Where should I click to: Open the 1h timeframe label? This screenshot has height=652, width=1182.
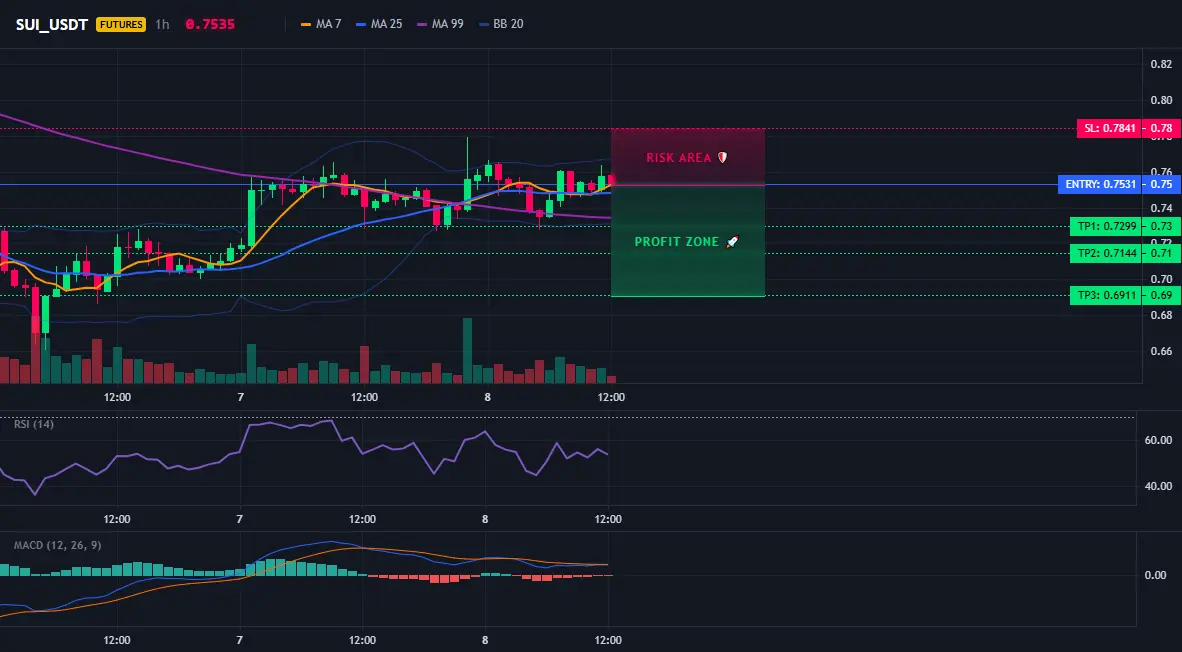click(162, 24)
